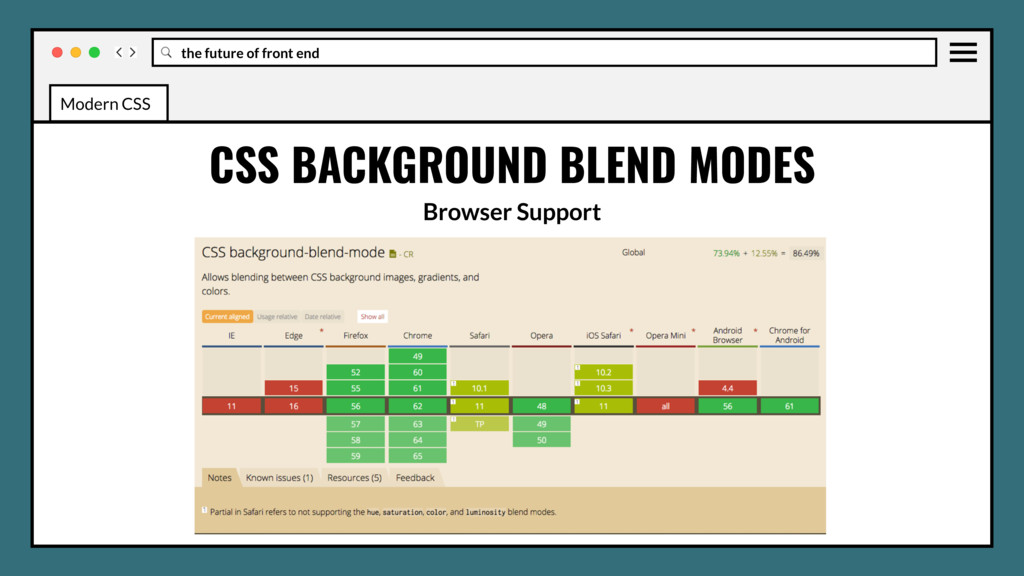1024x576 pixels.
Task: Click the Opera 48 cell
Action: coord(541,406)
